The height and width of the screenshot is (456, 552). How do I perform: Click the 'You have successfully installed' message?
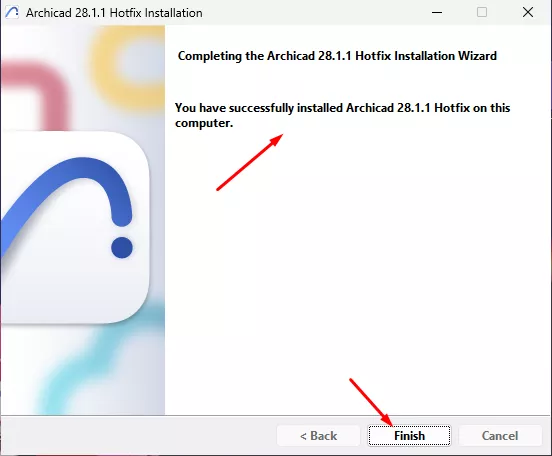(x=343, y=115)
